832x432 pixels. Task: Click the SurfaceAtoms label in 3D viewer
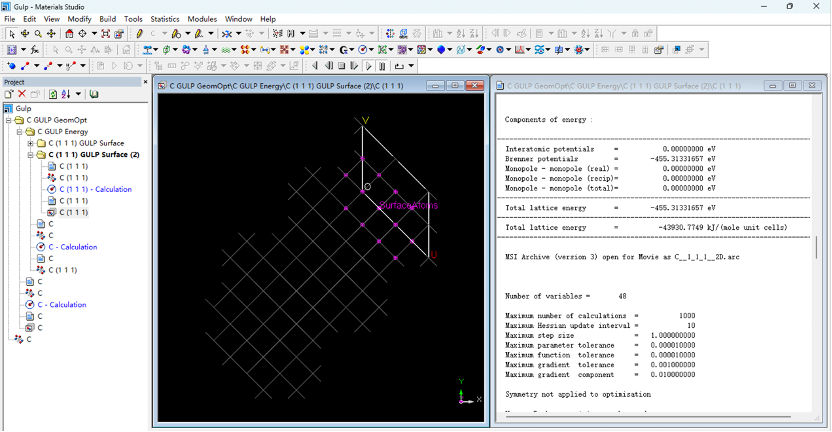(x=409, y=205)
